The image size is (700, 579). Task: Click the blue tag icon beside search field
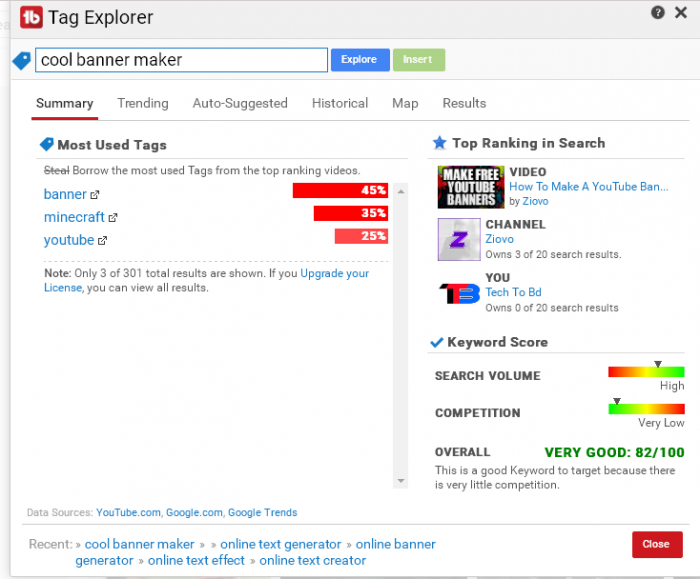click(x=21, y=60)
